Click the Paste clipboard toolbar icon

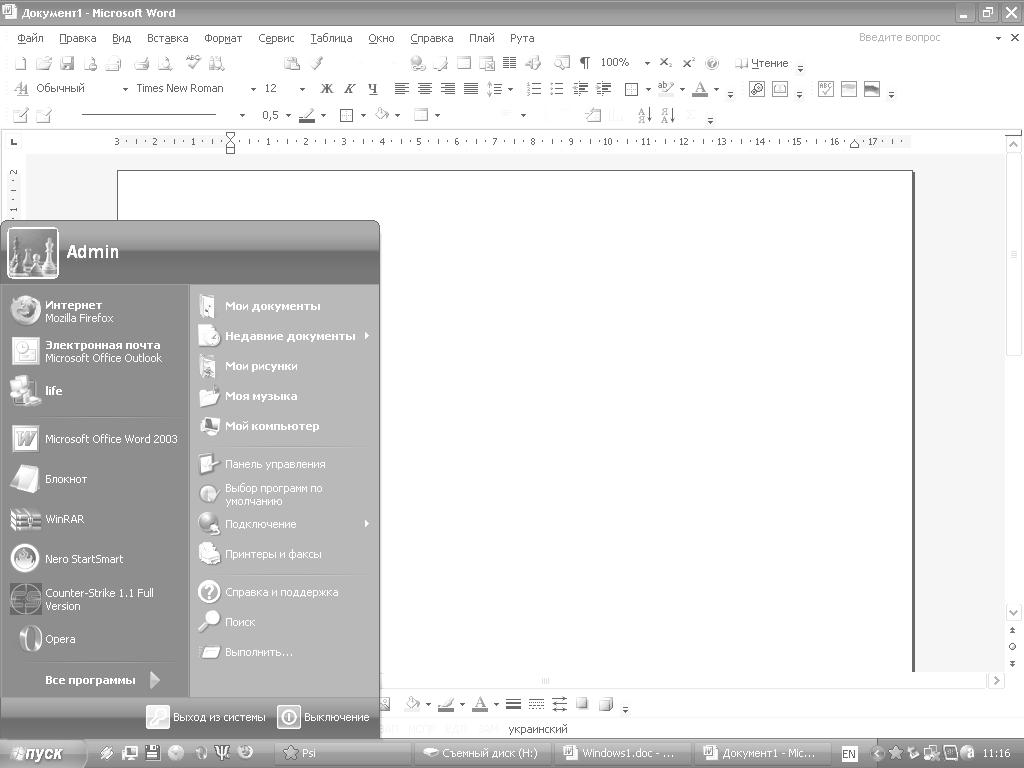(292, 63)
